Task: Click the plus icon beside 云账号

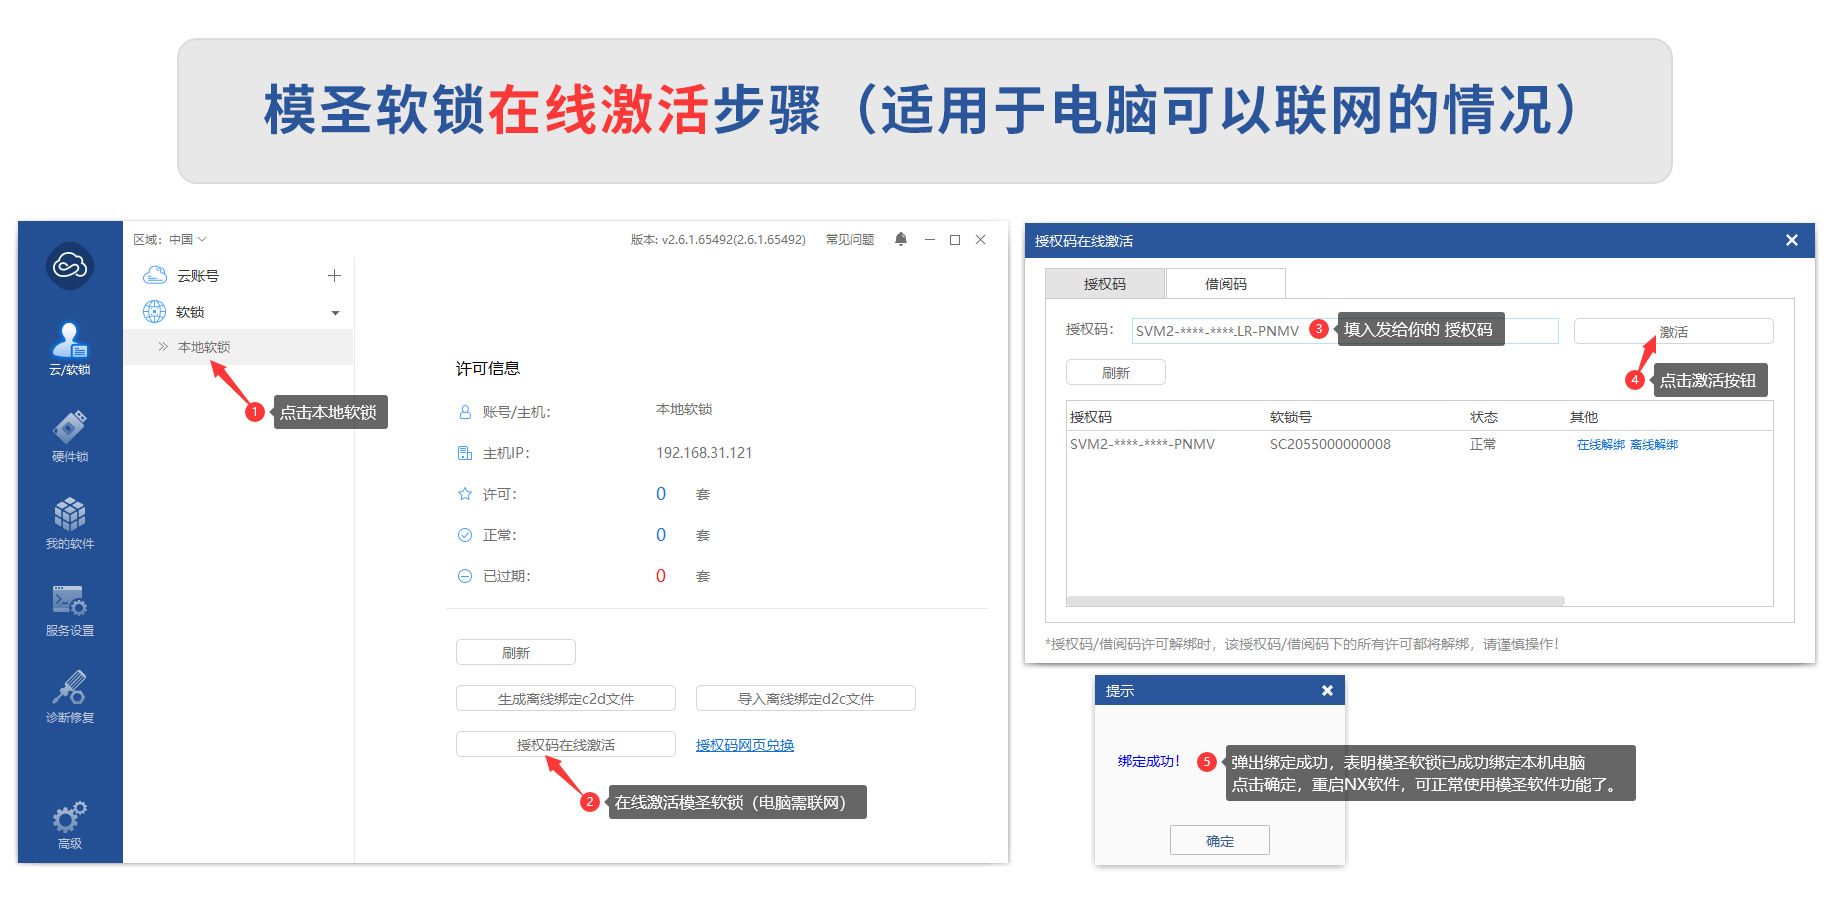Action: point(334,276)
